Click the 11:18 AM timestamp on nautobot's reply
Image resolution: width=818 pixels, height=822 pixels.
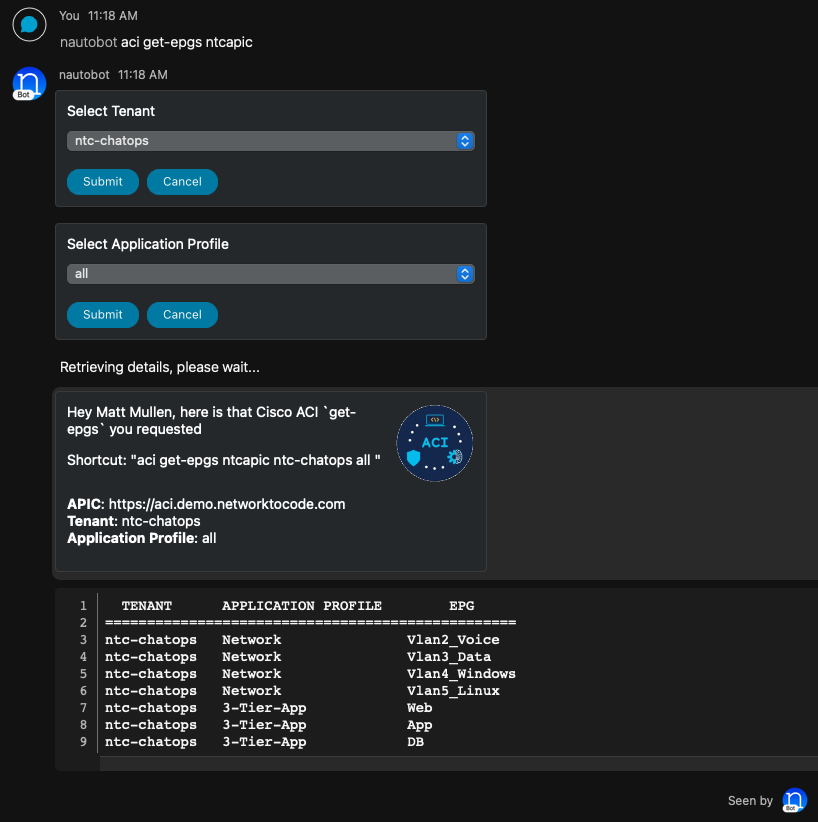143,75
